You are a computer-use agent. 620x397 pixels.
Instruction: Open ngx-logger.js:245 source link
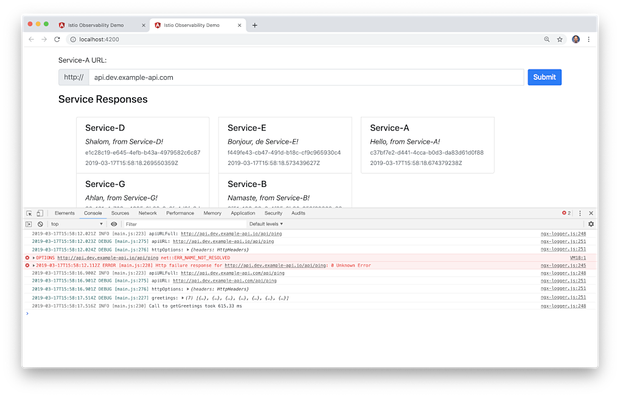pyautogui.click(x=563, y=265)
